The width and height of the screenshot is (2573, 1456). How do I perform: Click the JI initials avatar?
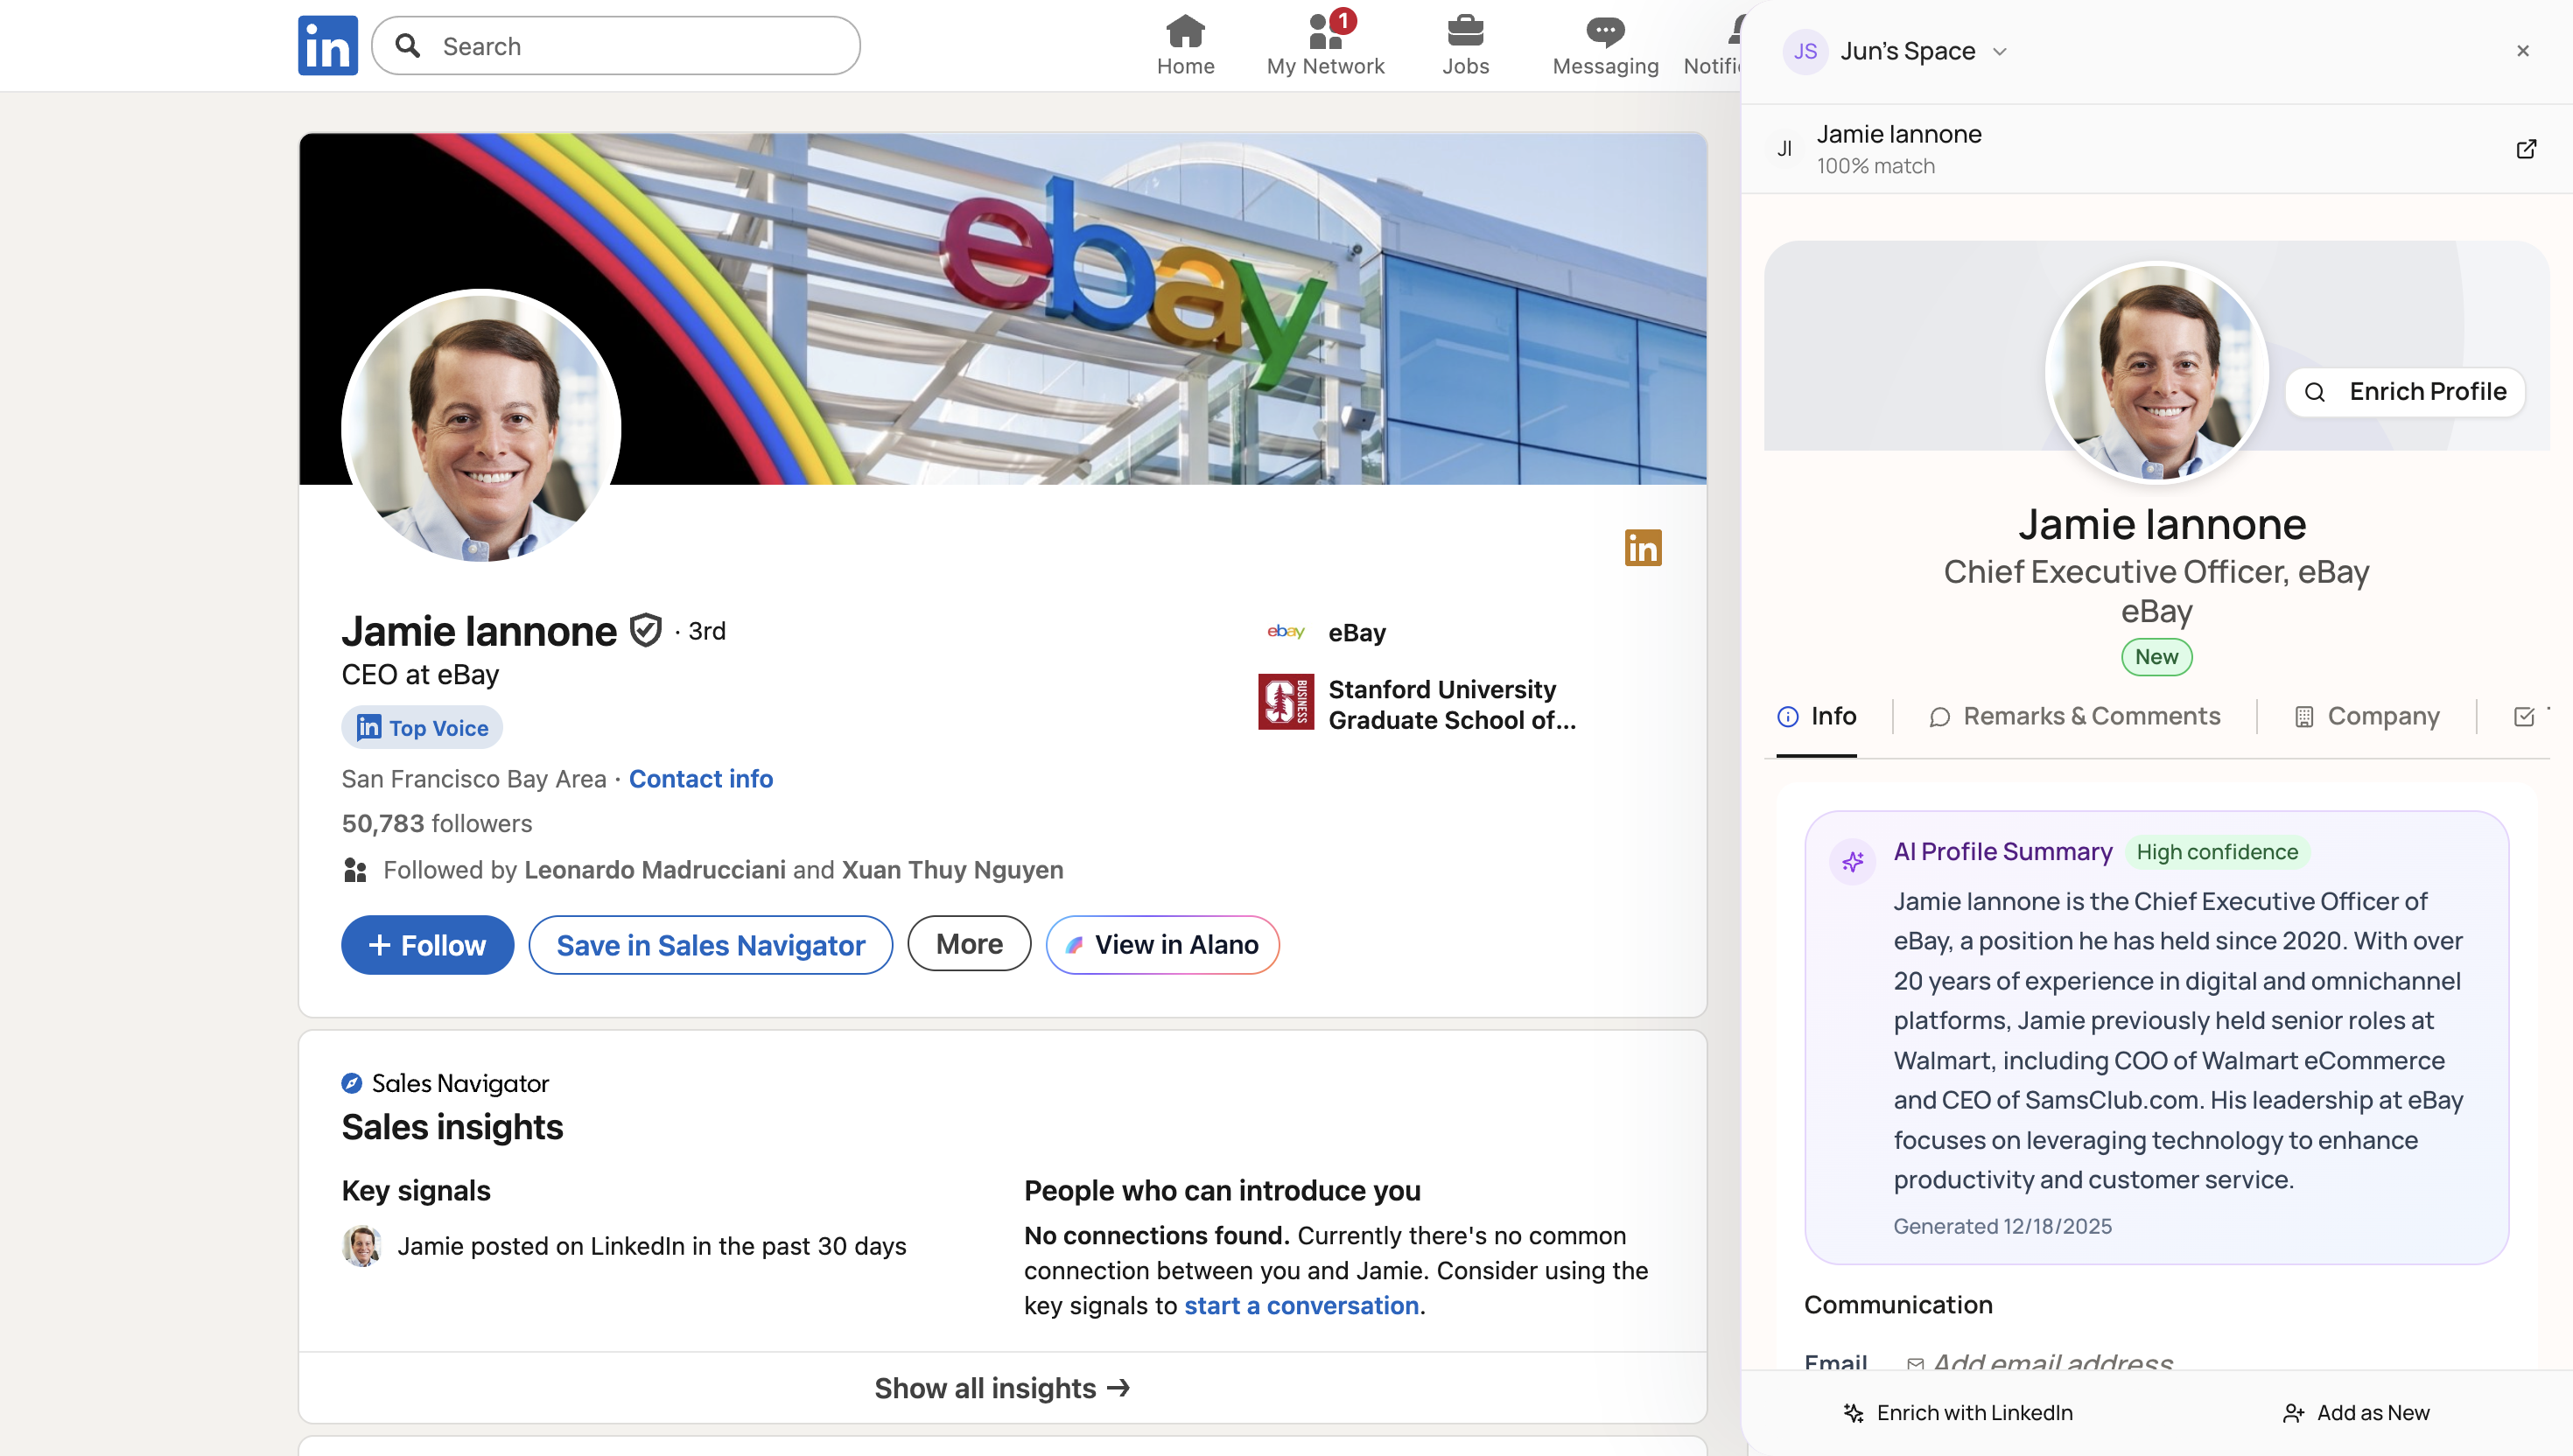1784,149
